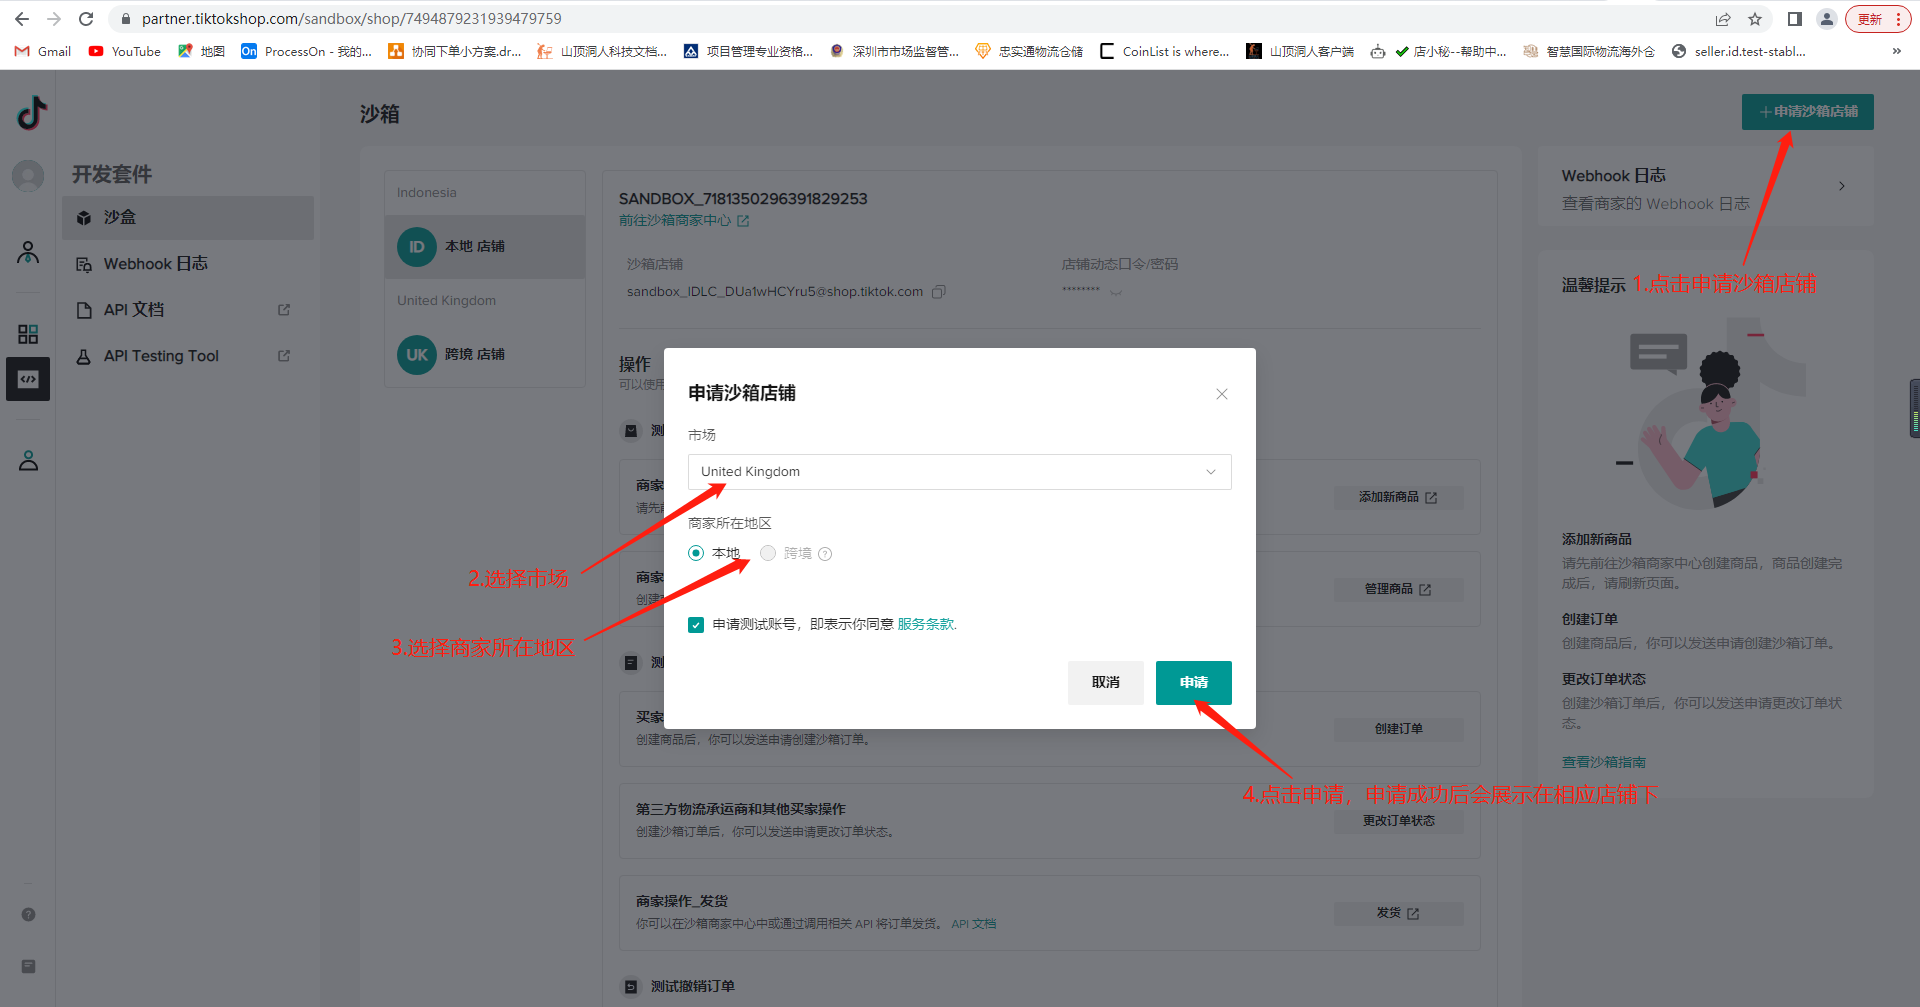Click the browser reload icon

86,19
